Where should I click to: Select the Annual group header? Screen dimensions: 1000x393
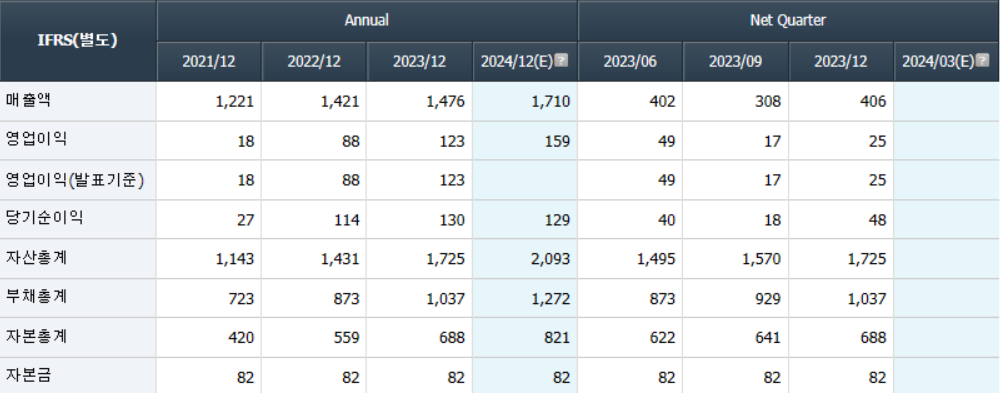point(367,20)
